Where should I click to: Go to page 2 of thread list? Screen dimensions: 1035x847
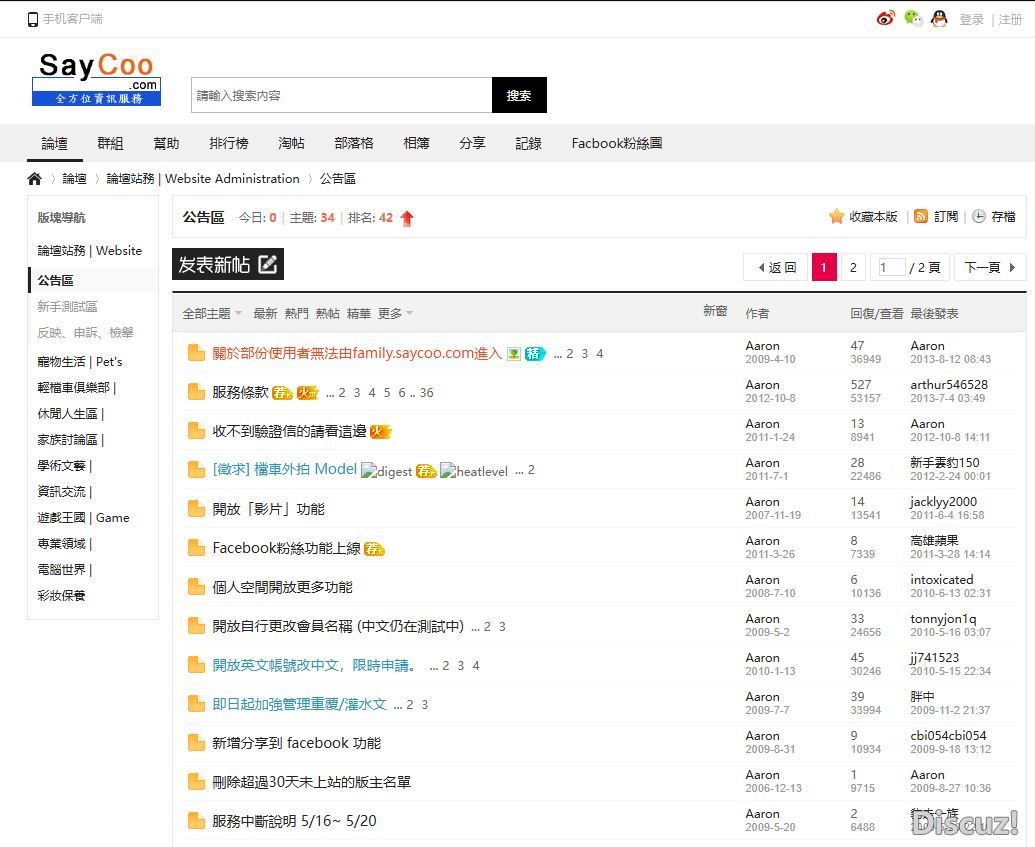[x=852, y=267]
